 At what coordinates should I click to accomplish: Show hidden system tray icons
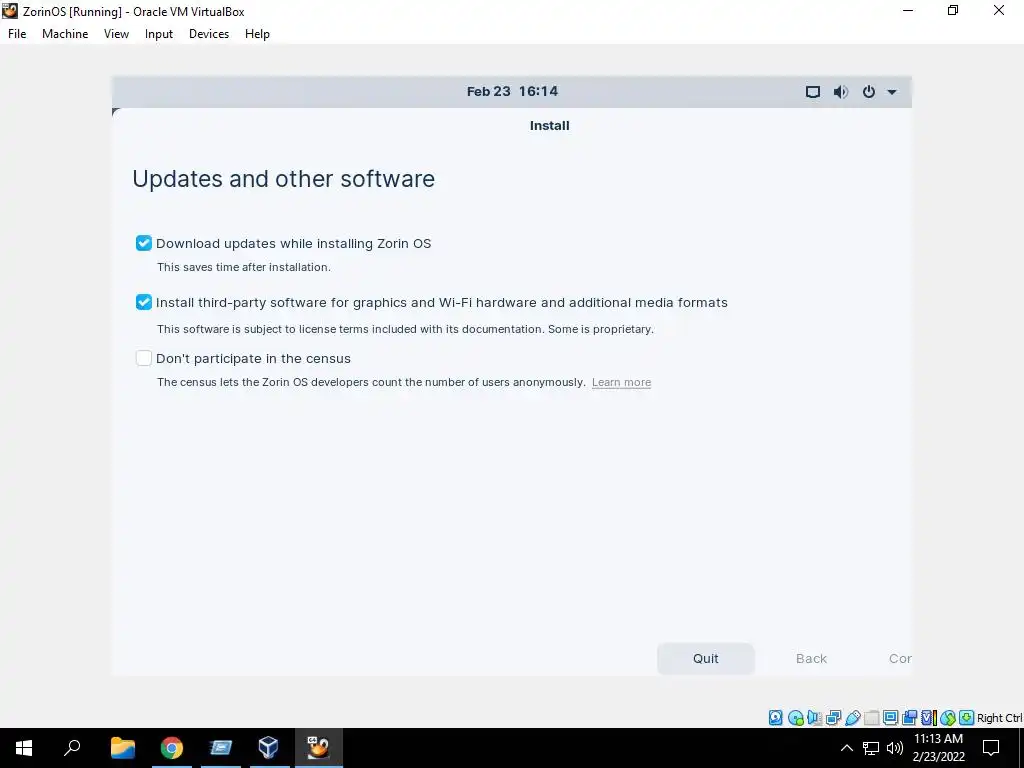click(846, 748)
